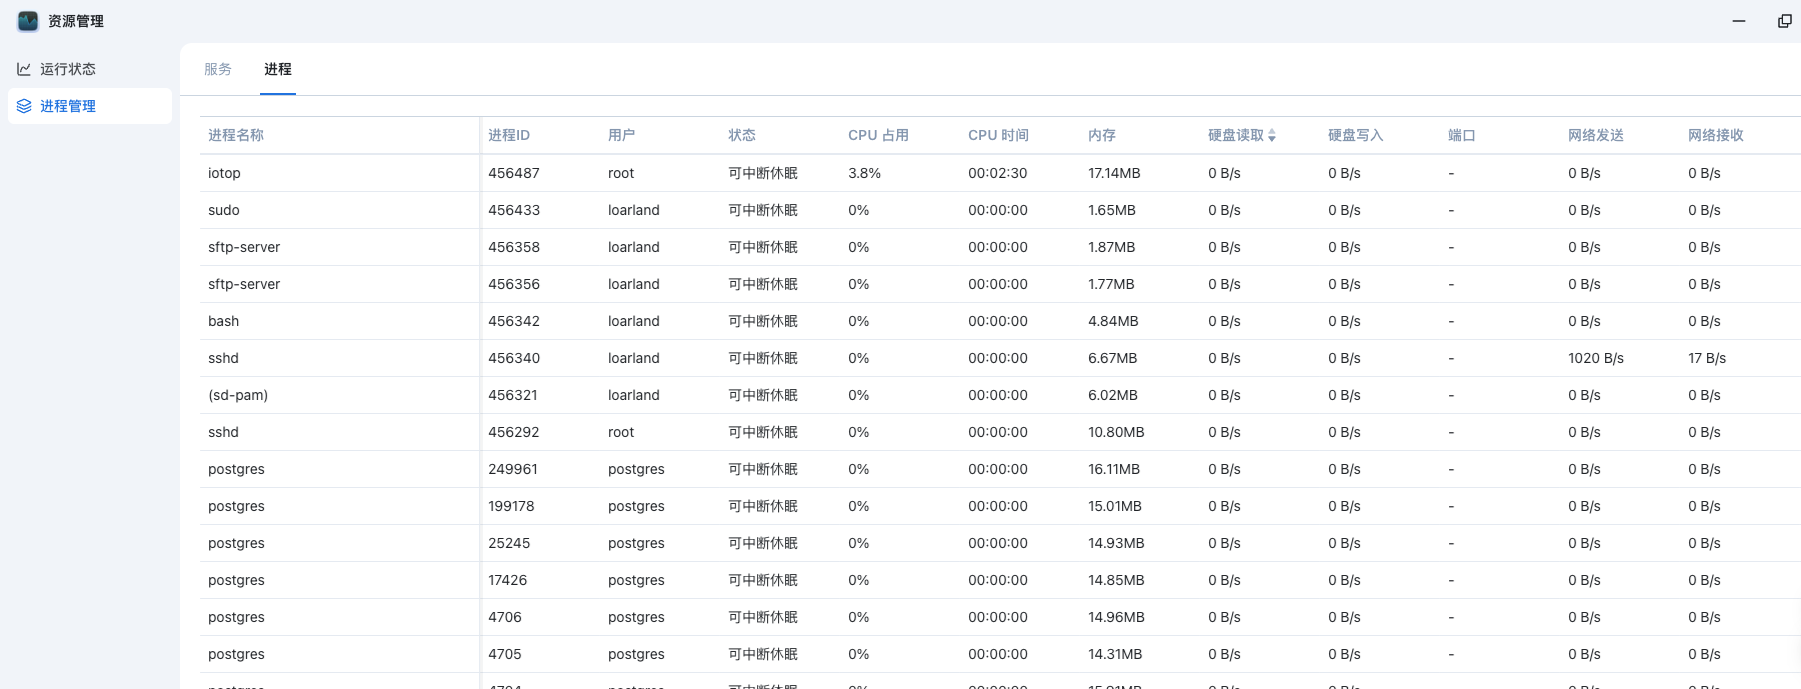This screenshot has width=1801, height=689.
Task: Click the 17.14MB memory value
Action: click(1114, 173)
